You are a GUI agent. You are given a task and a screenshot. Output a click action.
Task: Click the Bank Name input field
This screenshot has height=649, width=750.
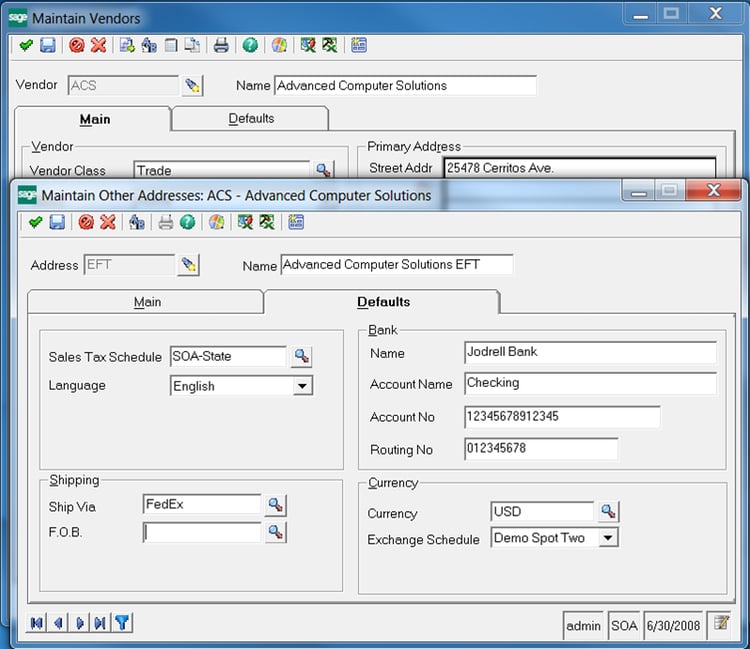click(x=590, y=352)
